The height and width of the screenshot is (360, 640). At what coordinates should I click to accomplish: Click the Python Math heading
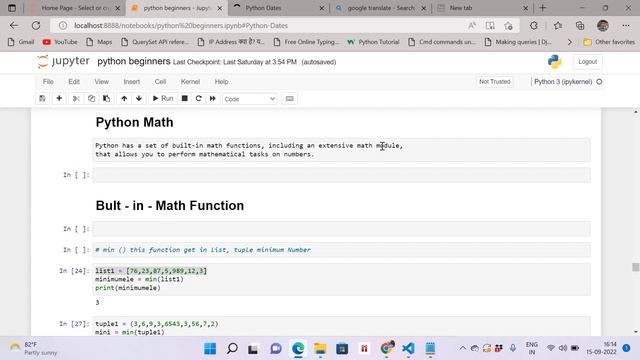pos(134,122)
